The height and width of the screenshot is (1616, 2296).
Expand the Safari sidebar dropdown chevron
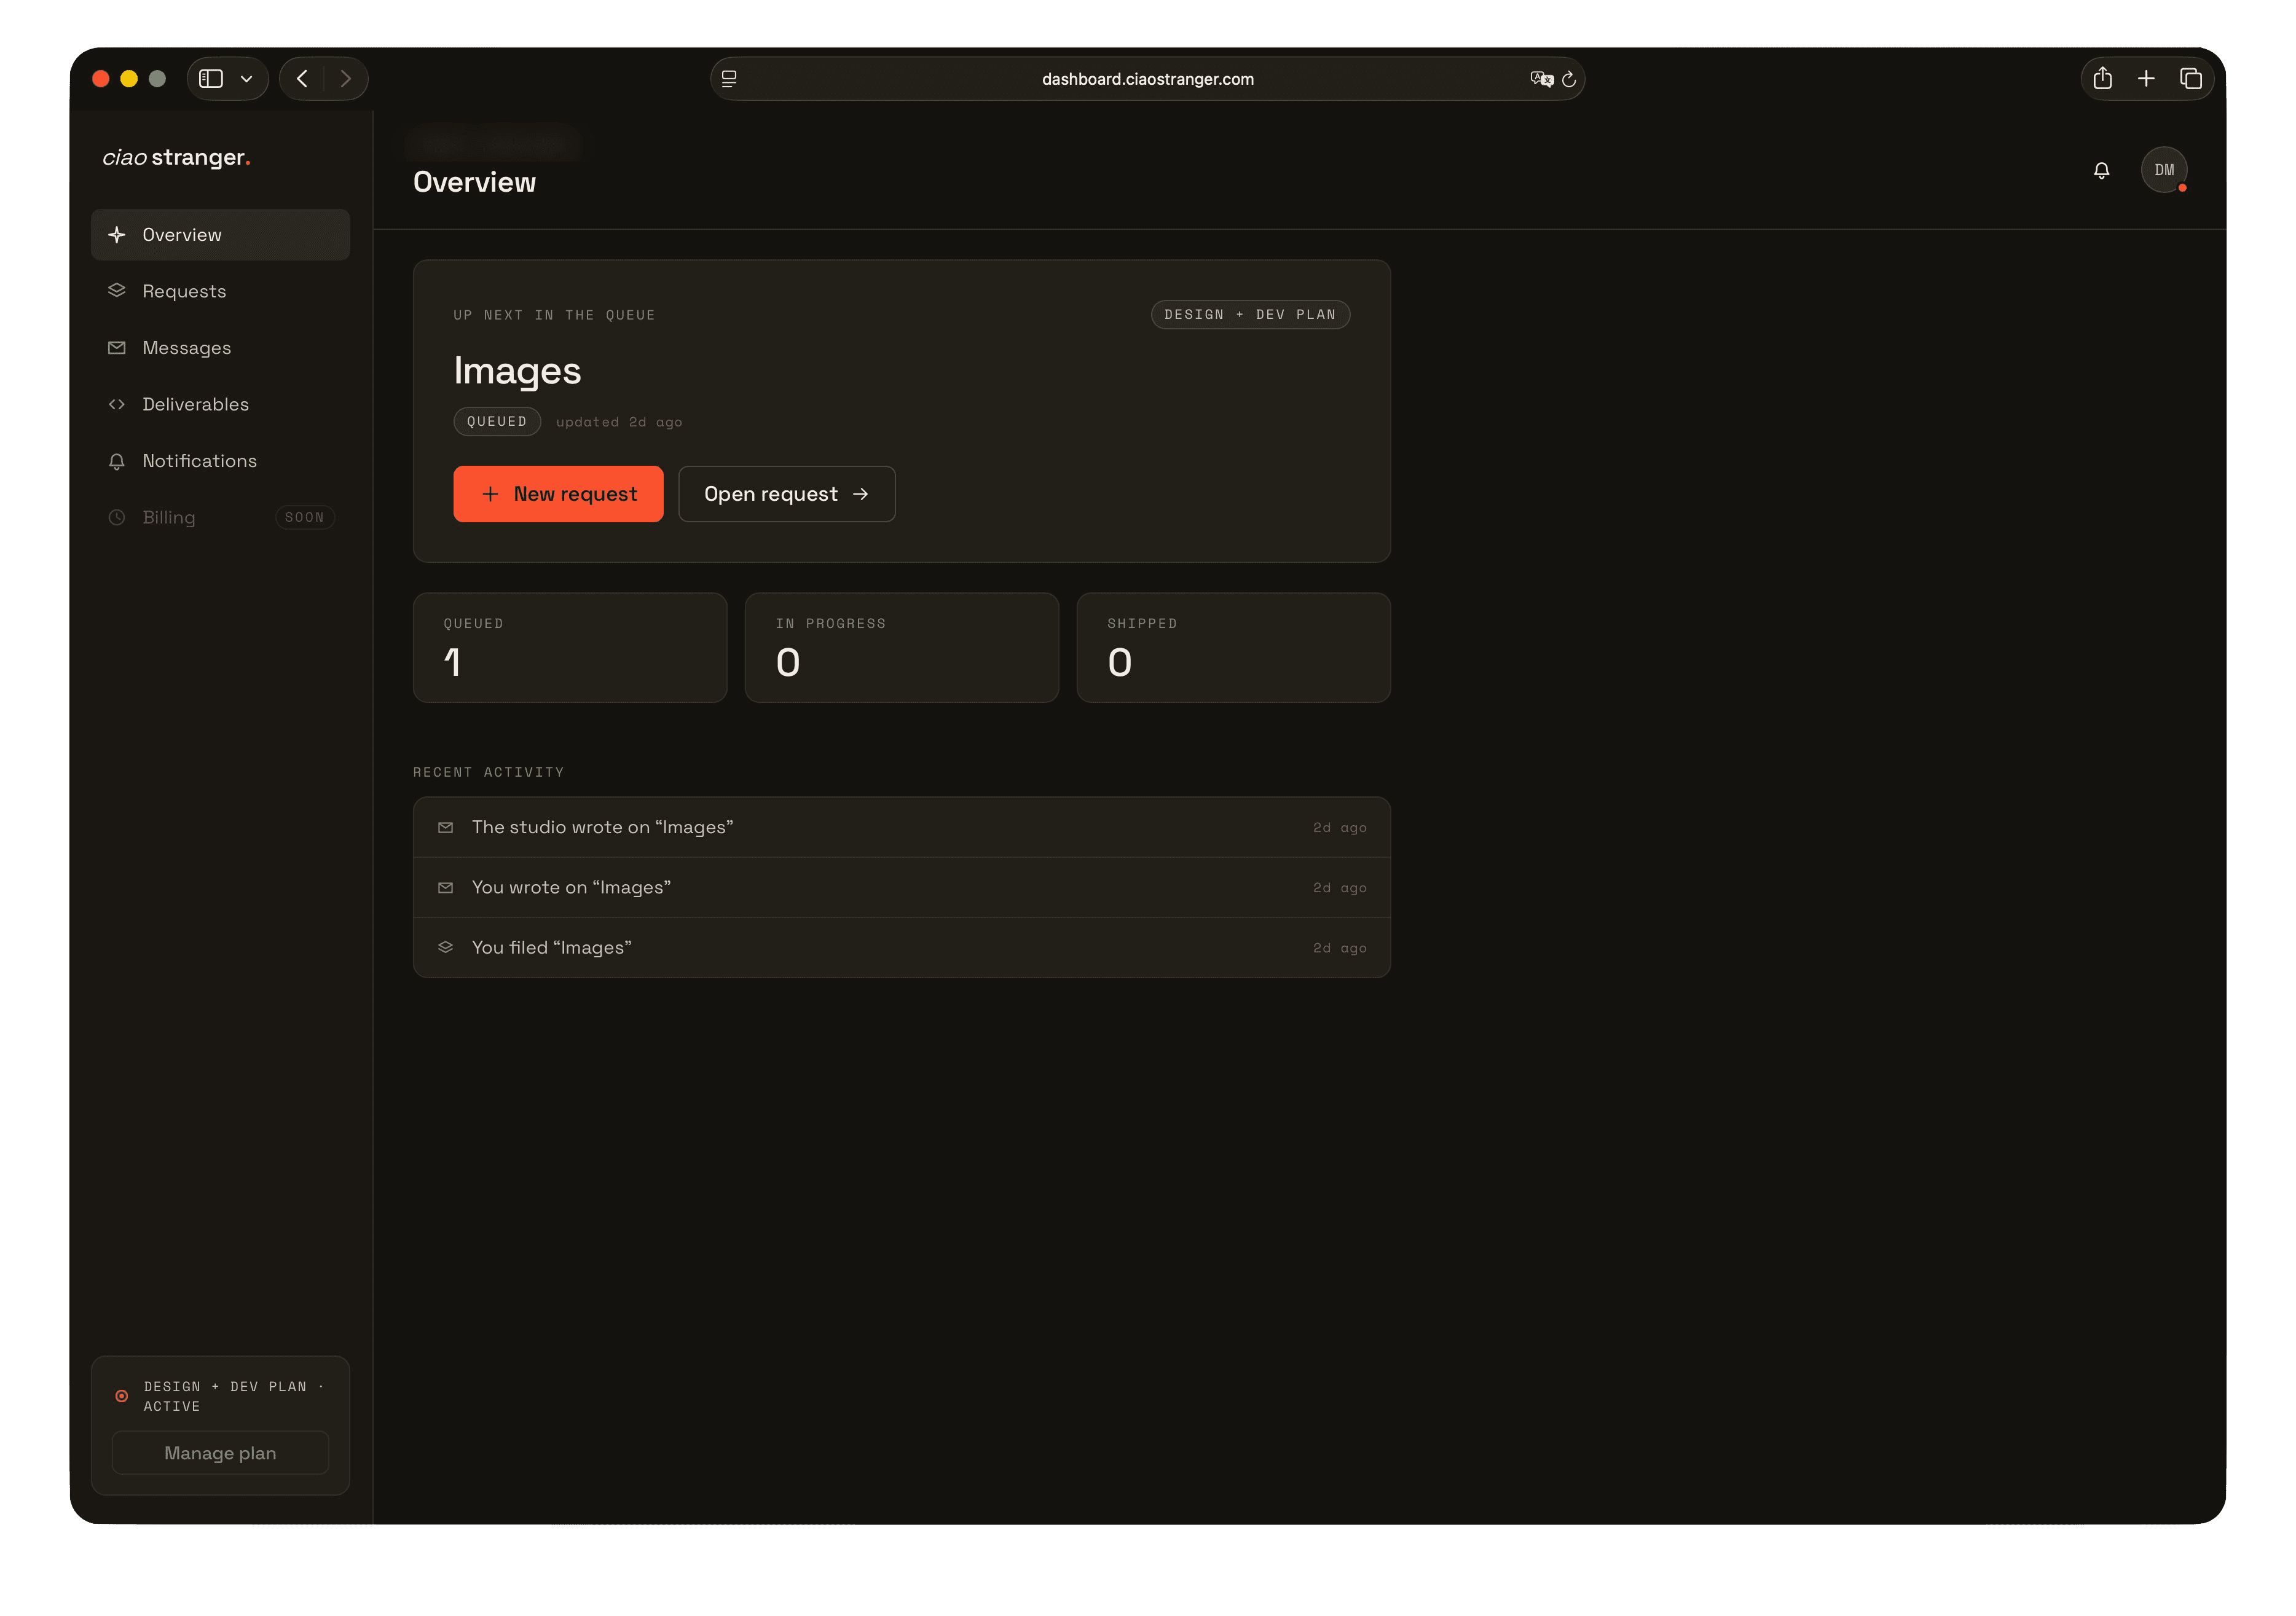(246, 79)
